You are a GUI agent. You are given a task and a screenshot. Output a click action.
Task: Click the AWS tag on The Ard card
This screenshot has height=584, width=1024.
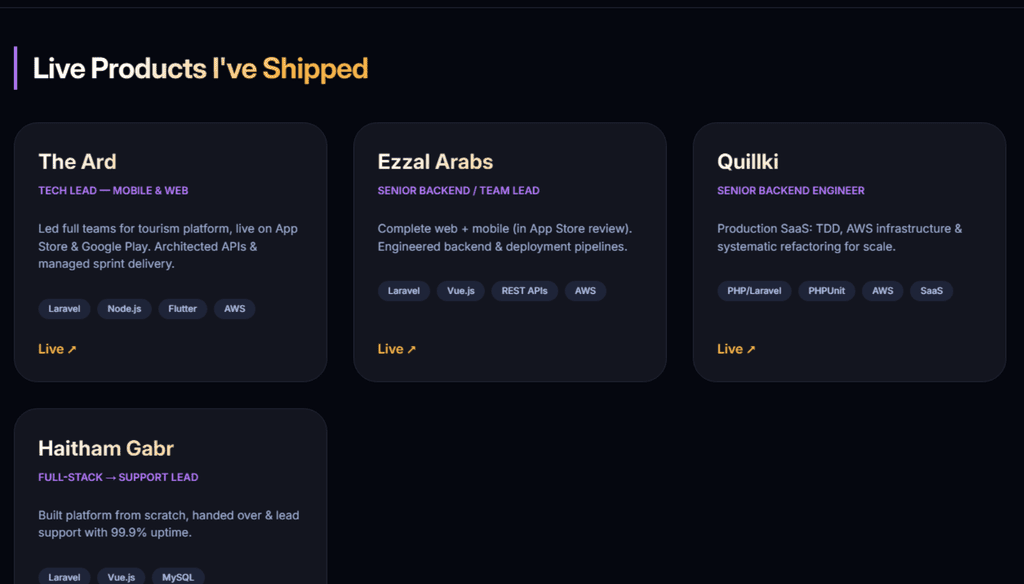(x=235, y=309)
